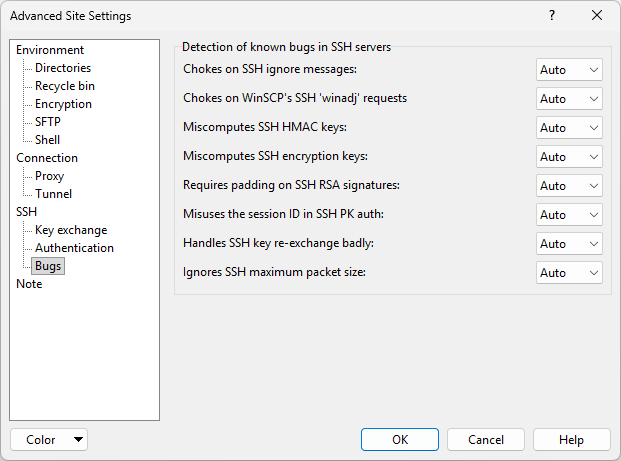Select the Tunnel tree item
The height and width of the screenshot is (461, 621).
(x=53, y=194)
